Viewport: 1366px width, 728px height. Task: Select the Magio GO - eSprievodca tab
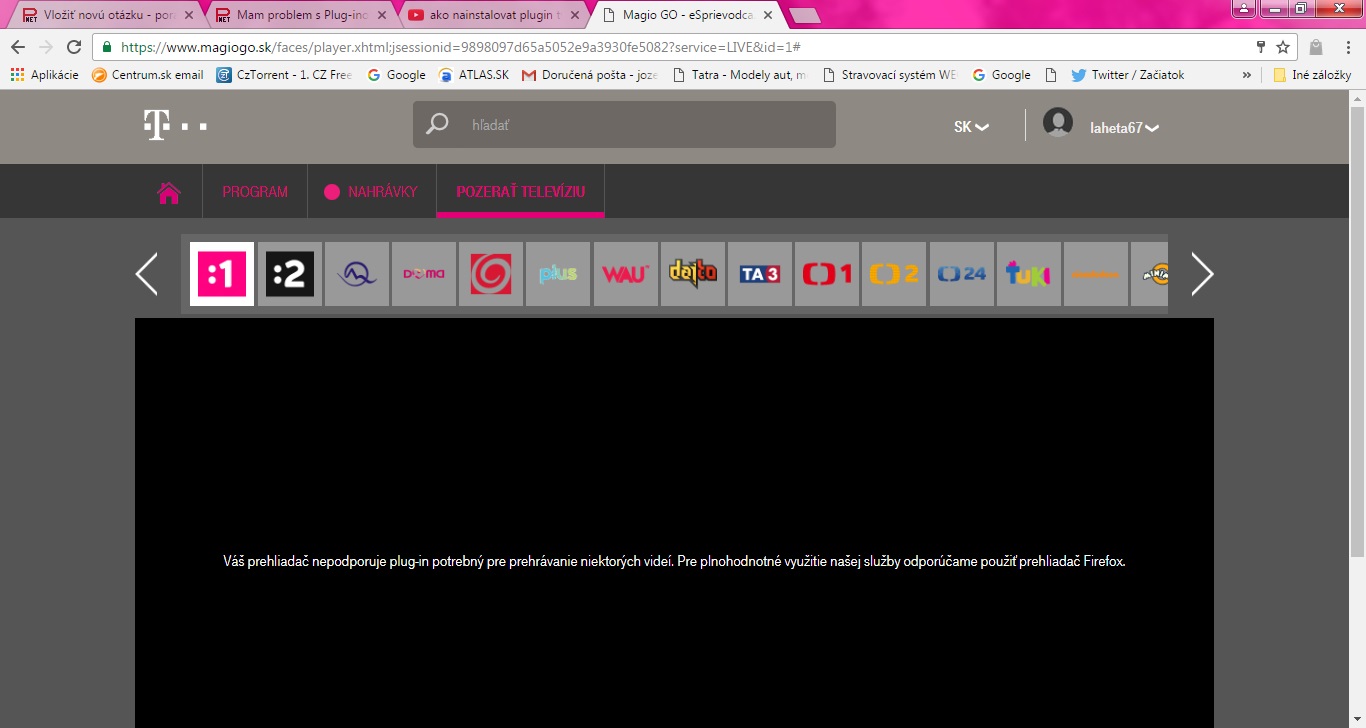click(x=686, y=16)
